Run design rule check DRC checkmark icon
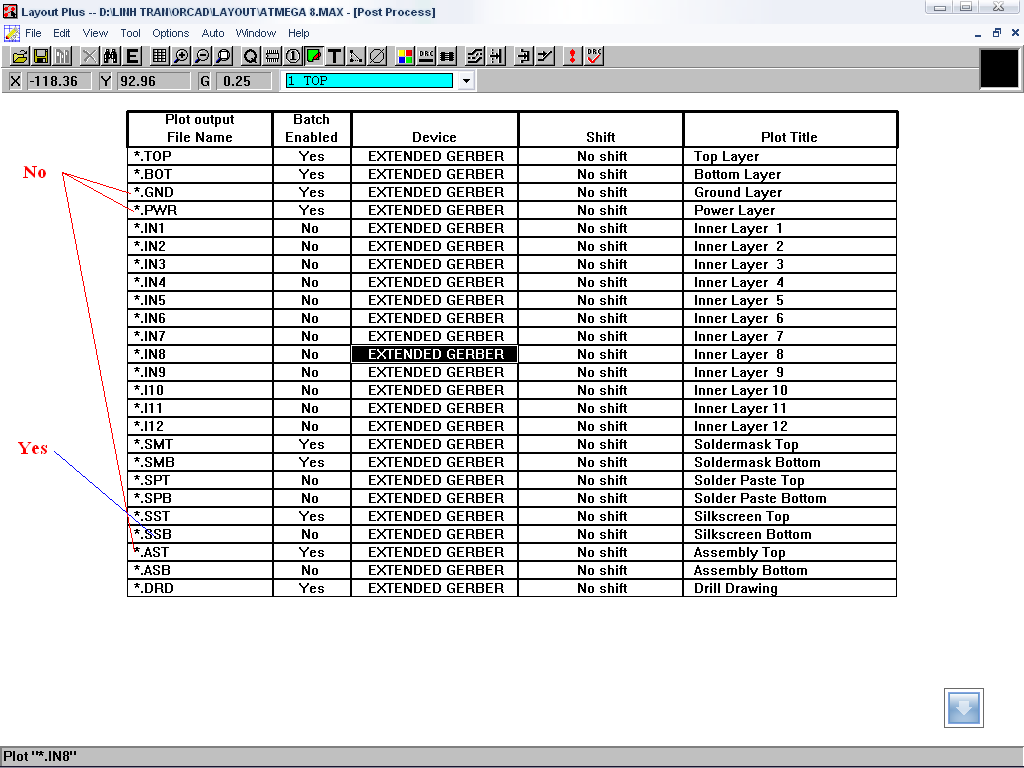This screenshot has height=768, width=1024. tap(594, 57)
